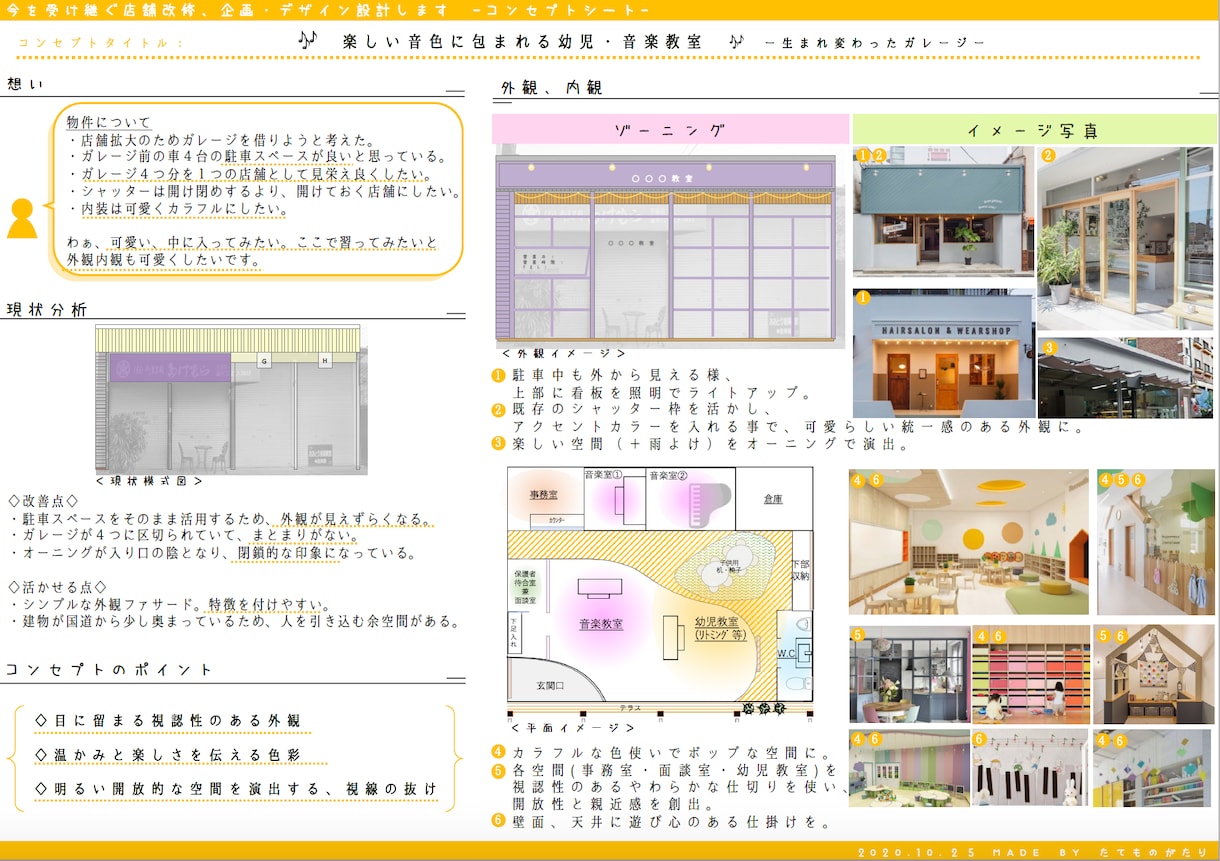Open the teal storefront photo
This screenshot has height=861, width=1220.
point(943,211)
